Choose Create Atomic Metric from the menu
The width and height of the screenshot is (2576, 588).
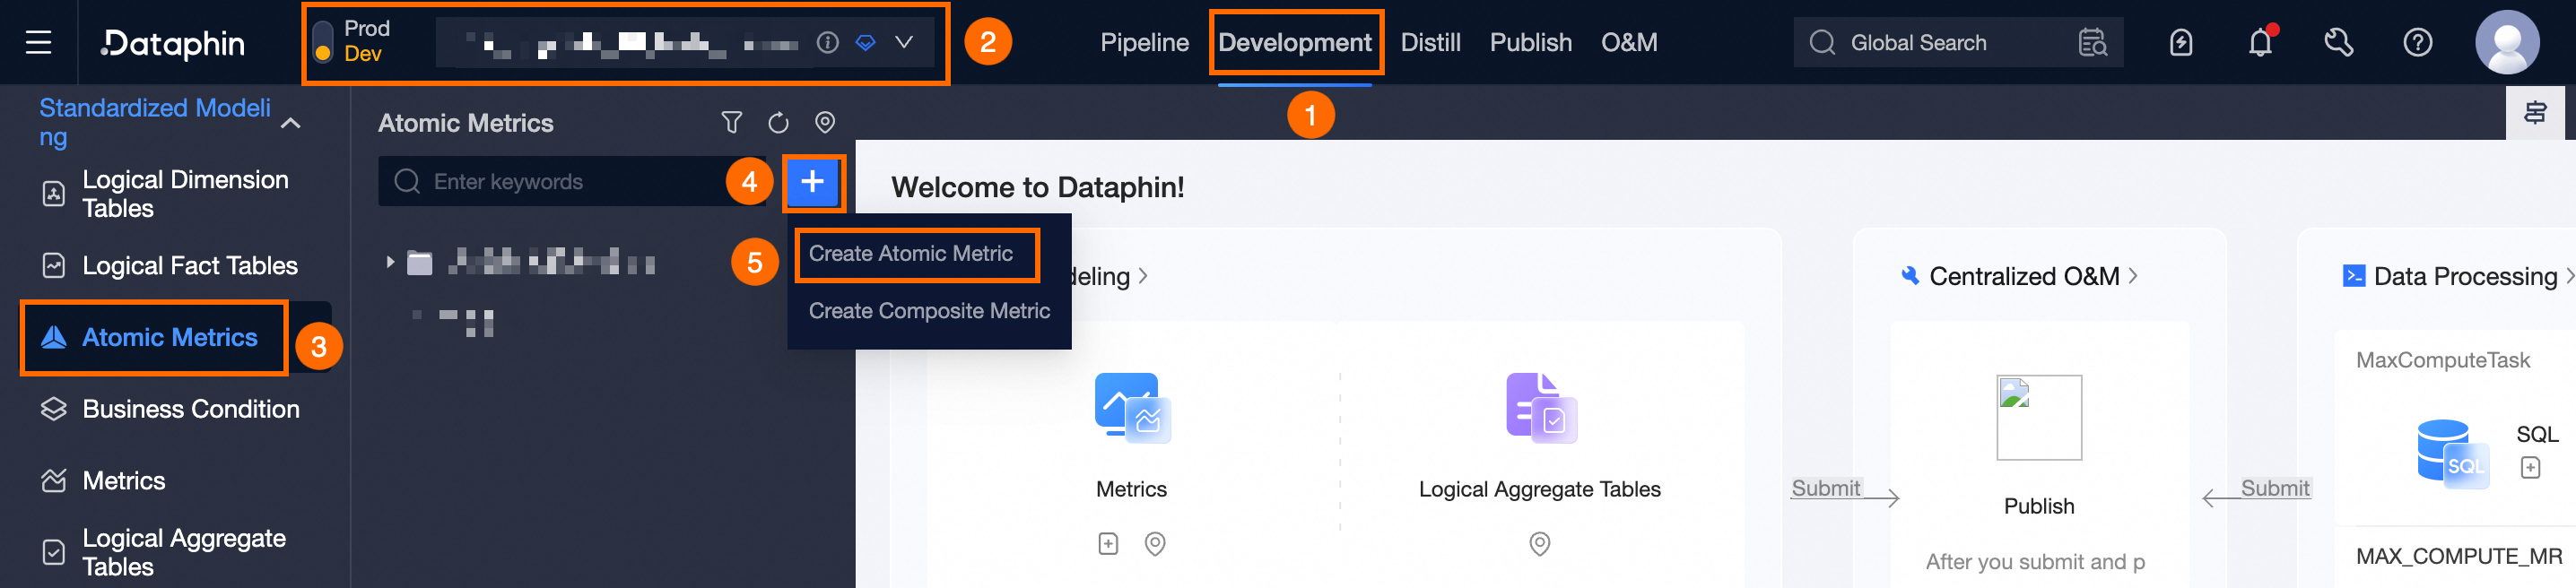click(x=910, y=254)
